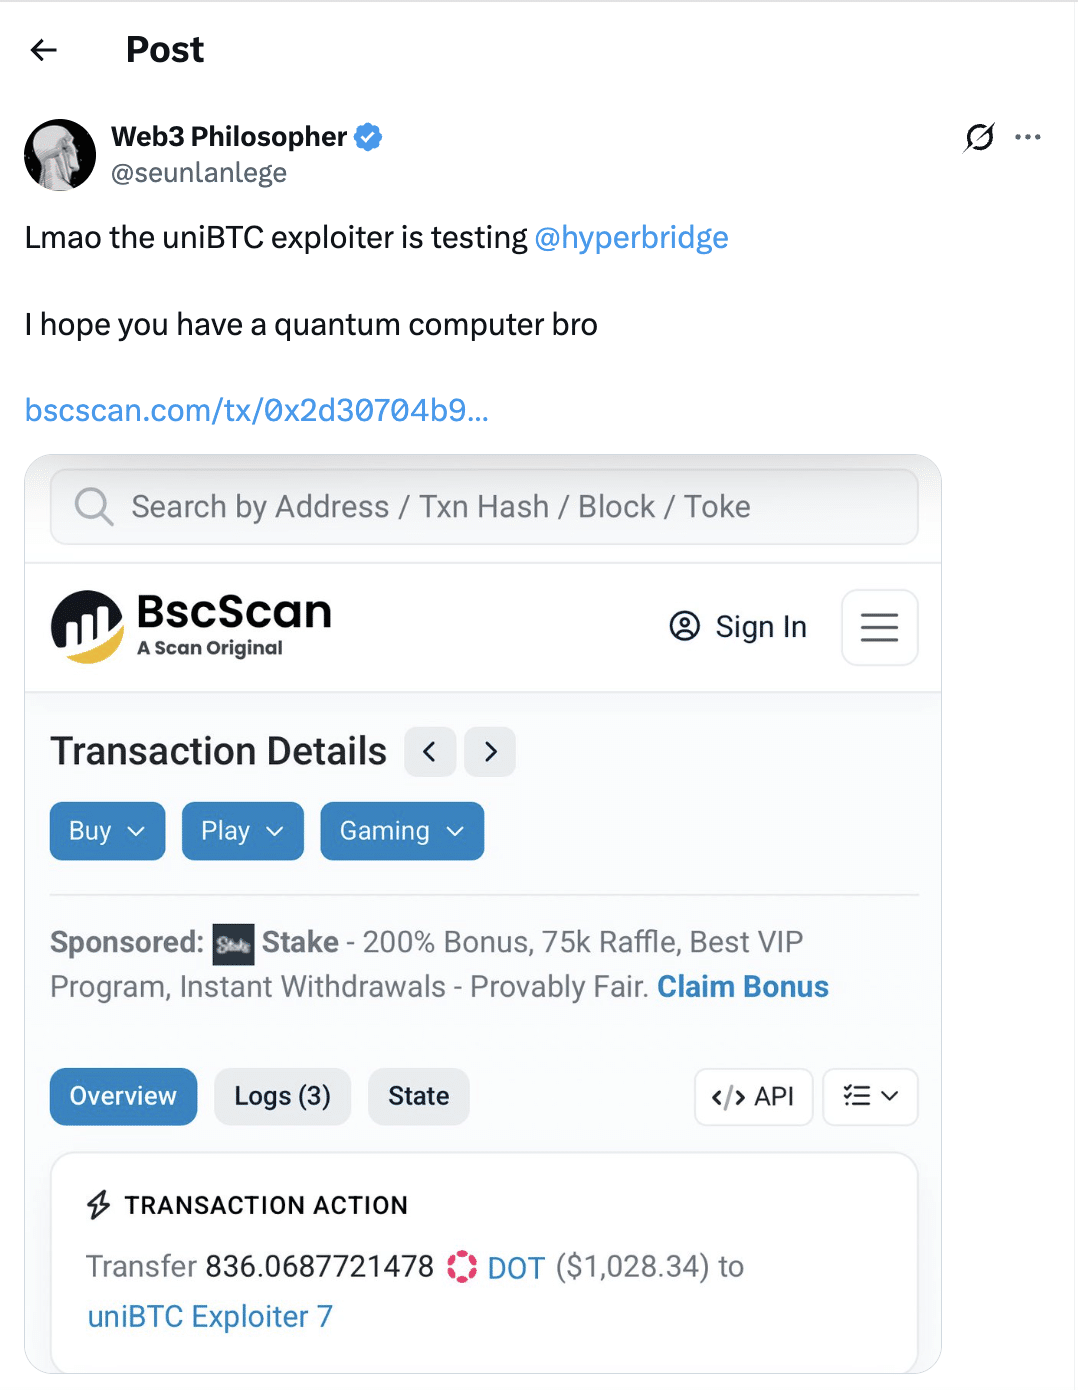1078x1390 pixels.
Task: Click the Web3 Philosopher profile avatar
Action: (60, 155)
